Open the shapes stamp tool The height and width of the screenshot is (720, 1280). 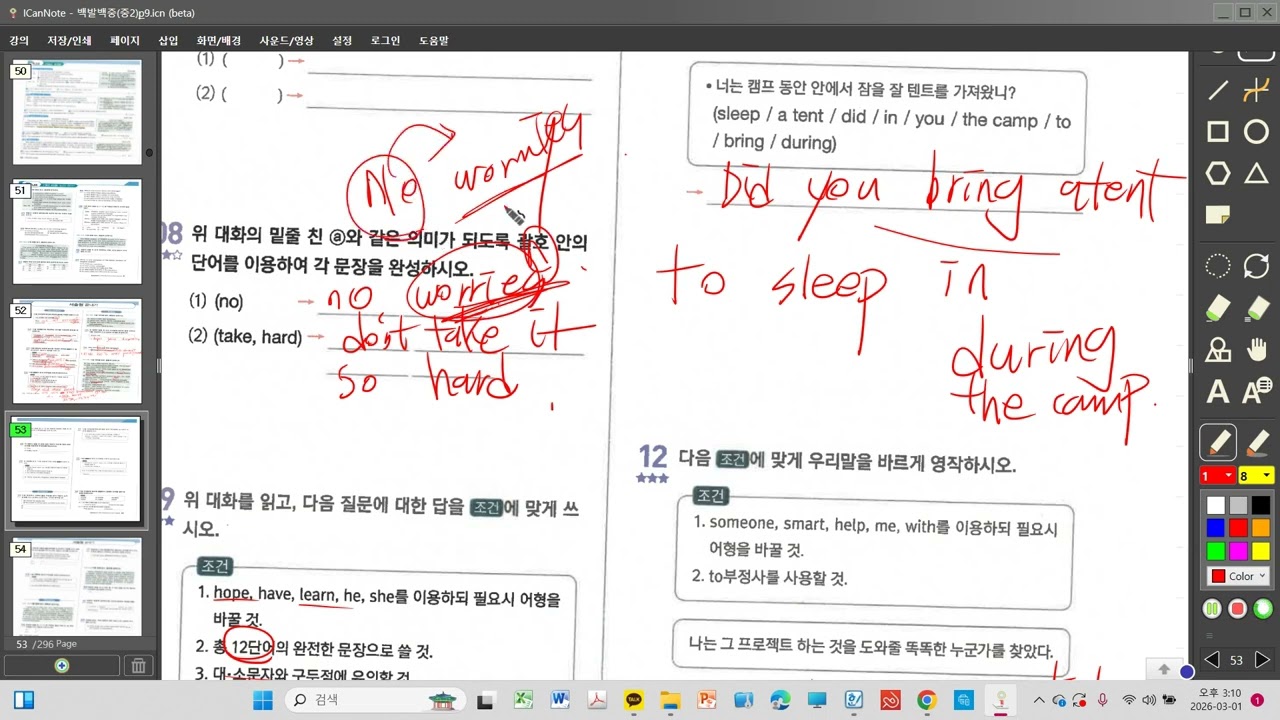click(x=1218, y=349)
